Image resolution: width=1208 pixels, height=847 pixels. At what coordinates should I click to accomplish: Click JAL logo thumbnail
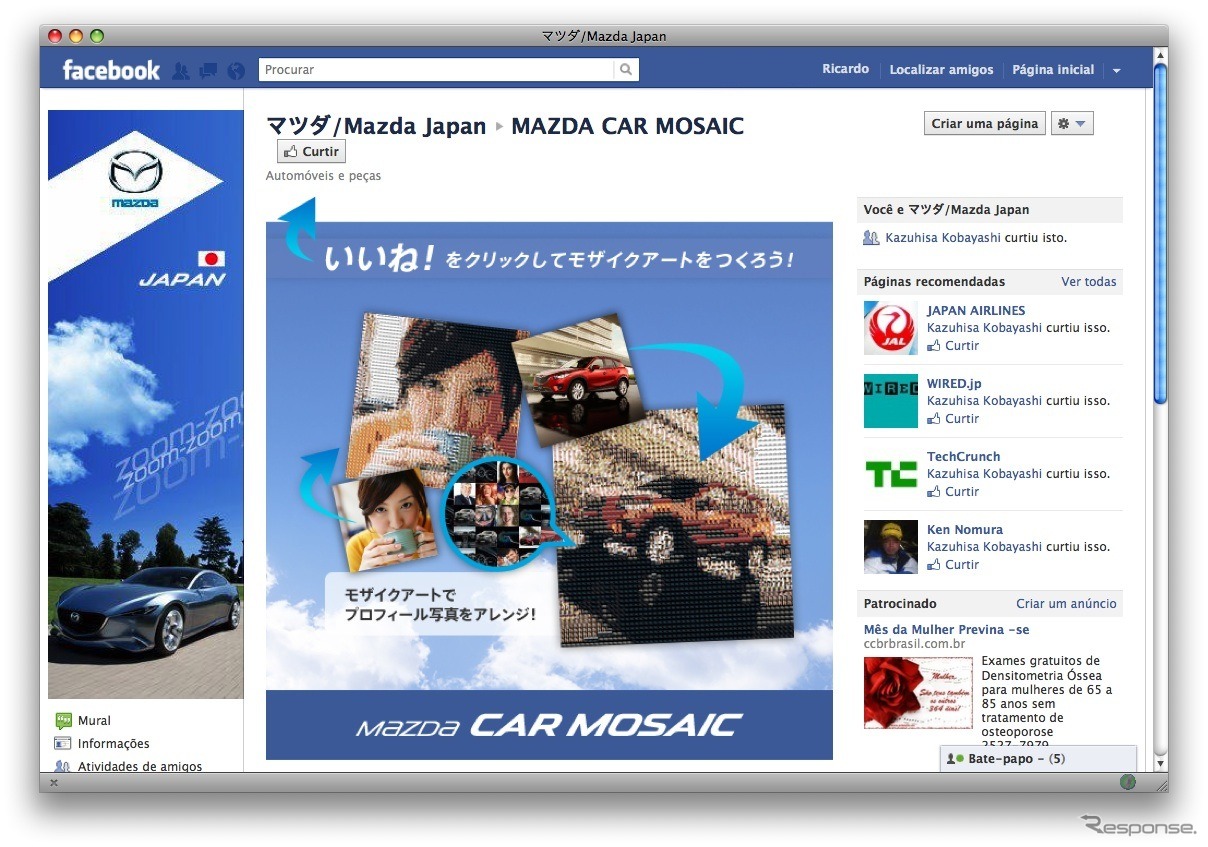[890, 328]
